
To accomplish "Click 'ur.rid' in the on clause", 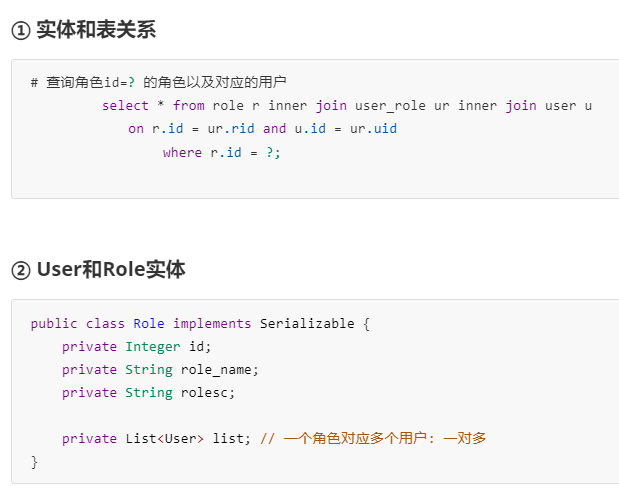I will [231, 129].
